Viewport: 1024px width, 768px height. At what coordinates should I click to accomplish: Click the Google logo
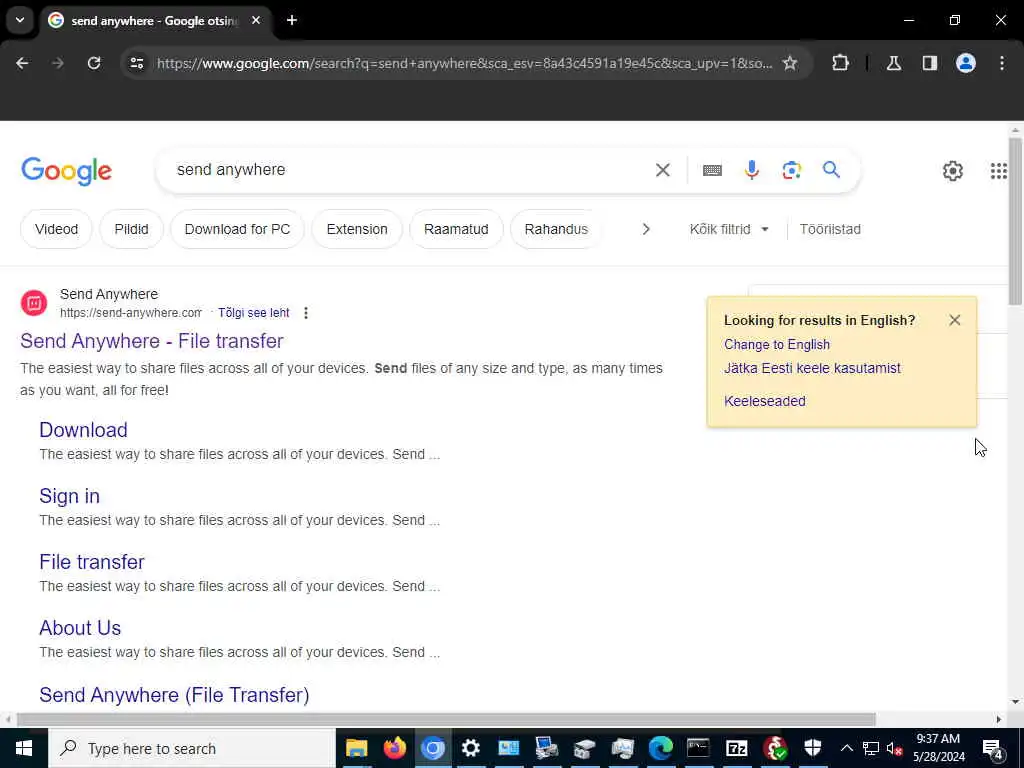67,171
